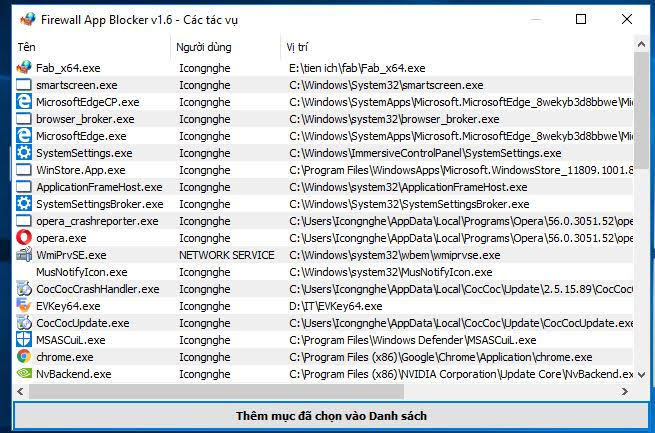This screenshot has width=655, height=433.
Task: Click the Firewall App Blocker title bar icon
Action: 28,20
